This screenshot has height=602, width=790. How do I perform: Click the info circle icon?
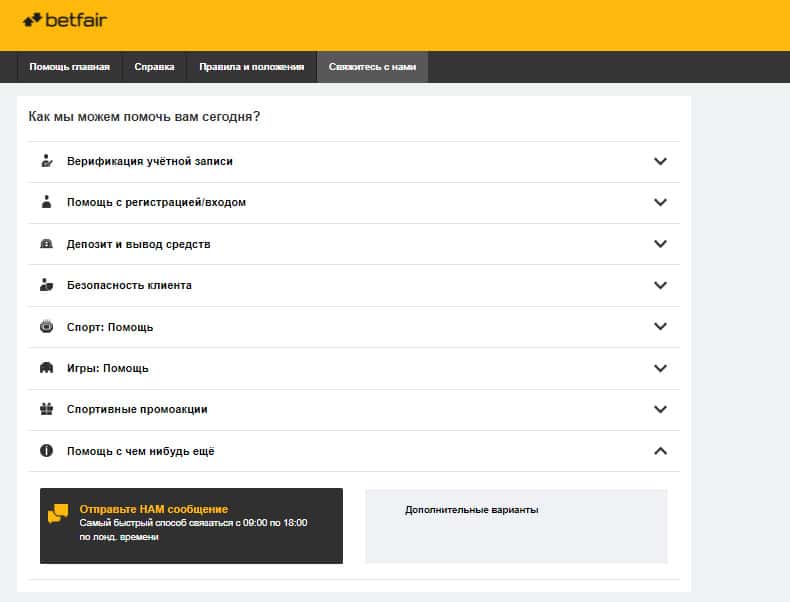point(46,450)
